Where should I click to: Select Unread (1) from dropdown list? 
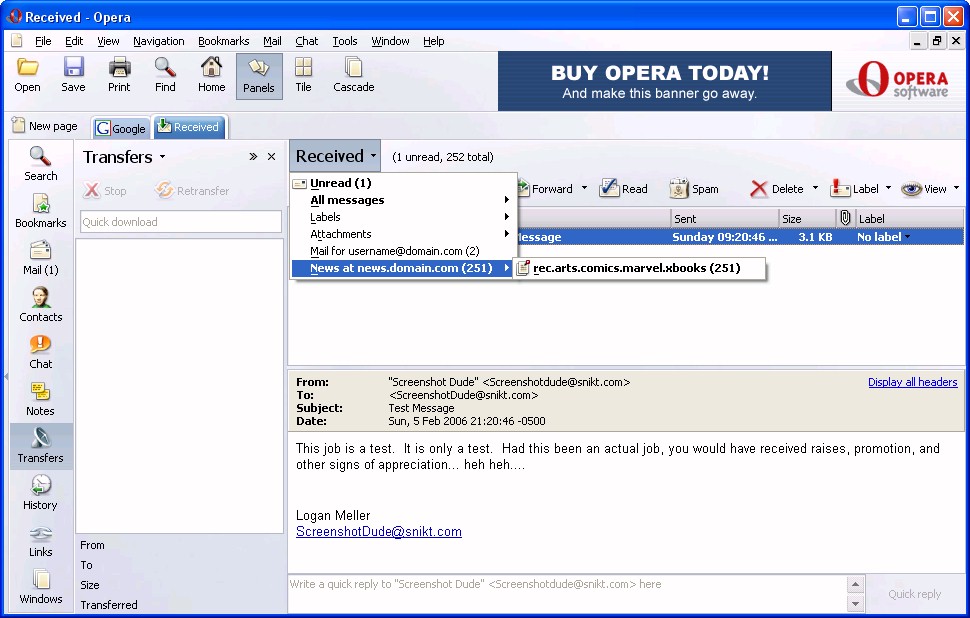(x=402, y=183)
